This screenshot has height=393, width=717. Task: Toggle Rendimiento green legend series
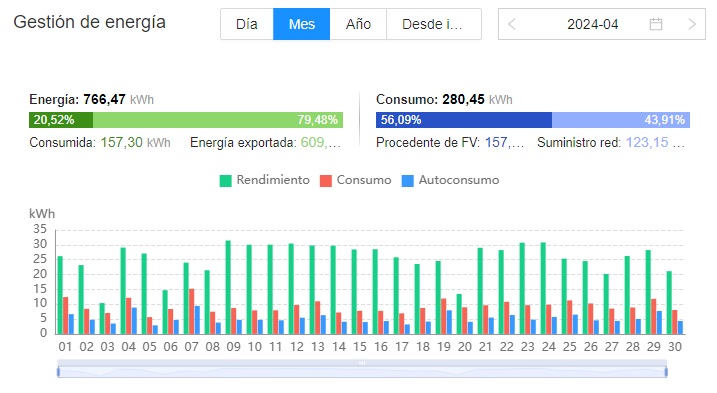click(x=264, y=180)
